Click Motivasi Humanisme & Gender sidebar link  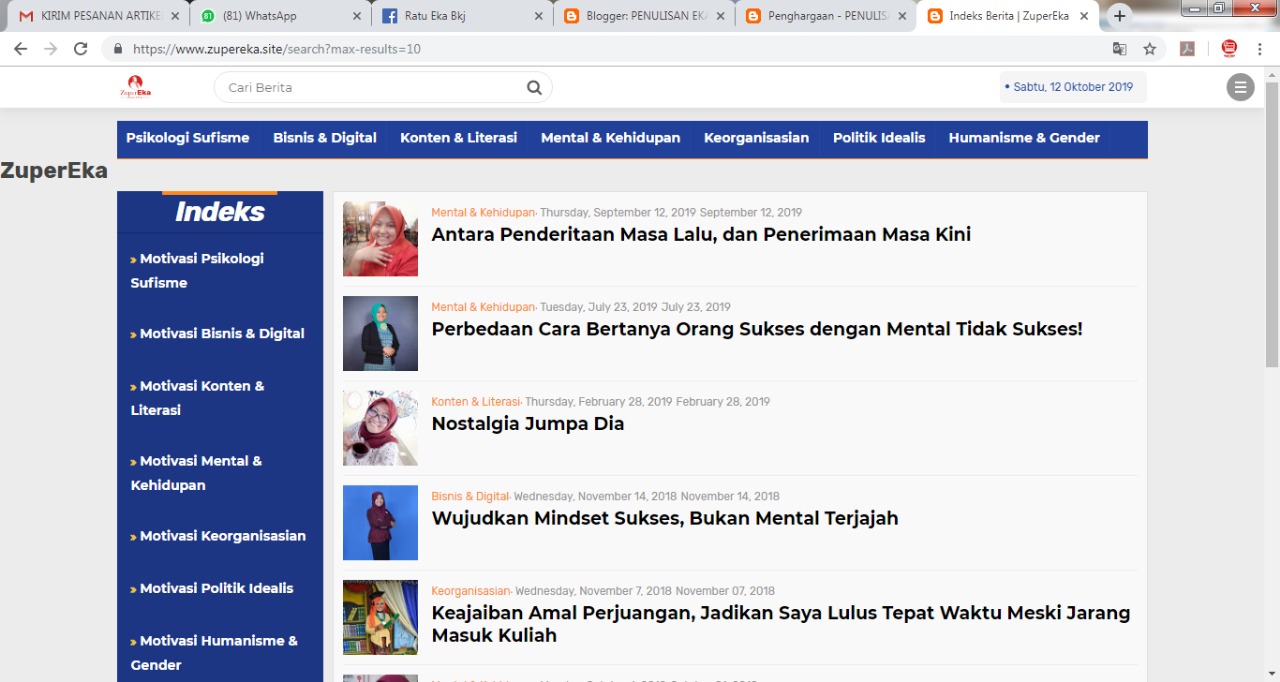click(214, 653)
